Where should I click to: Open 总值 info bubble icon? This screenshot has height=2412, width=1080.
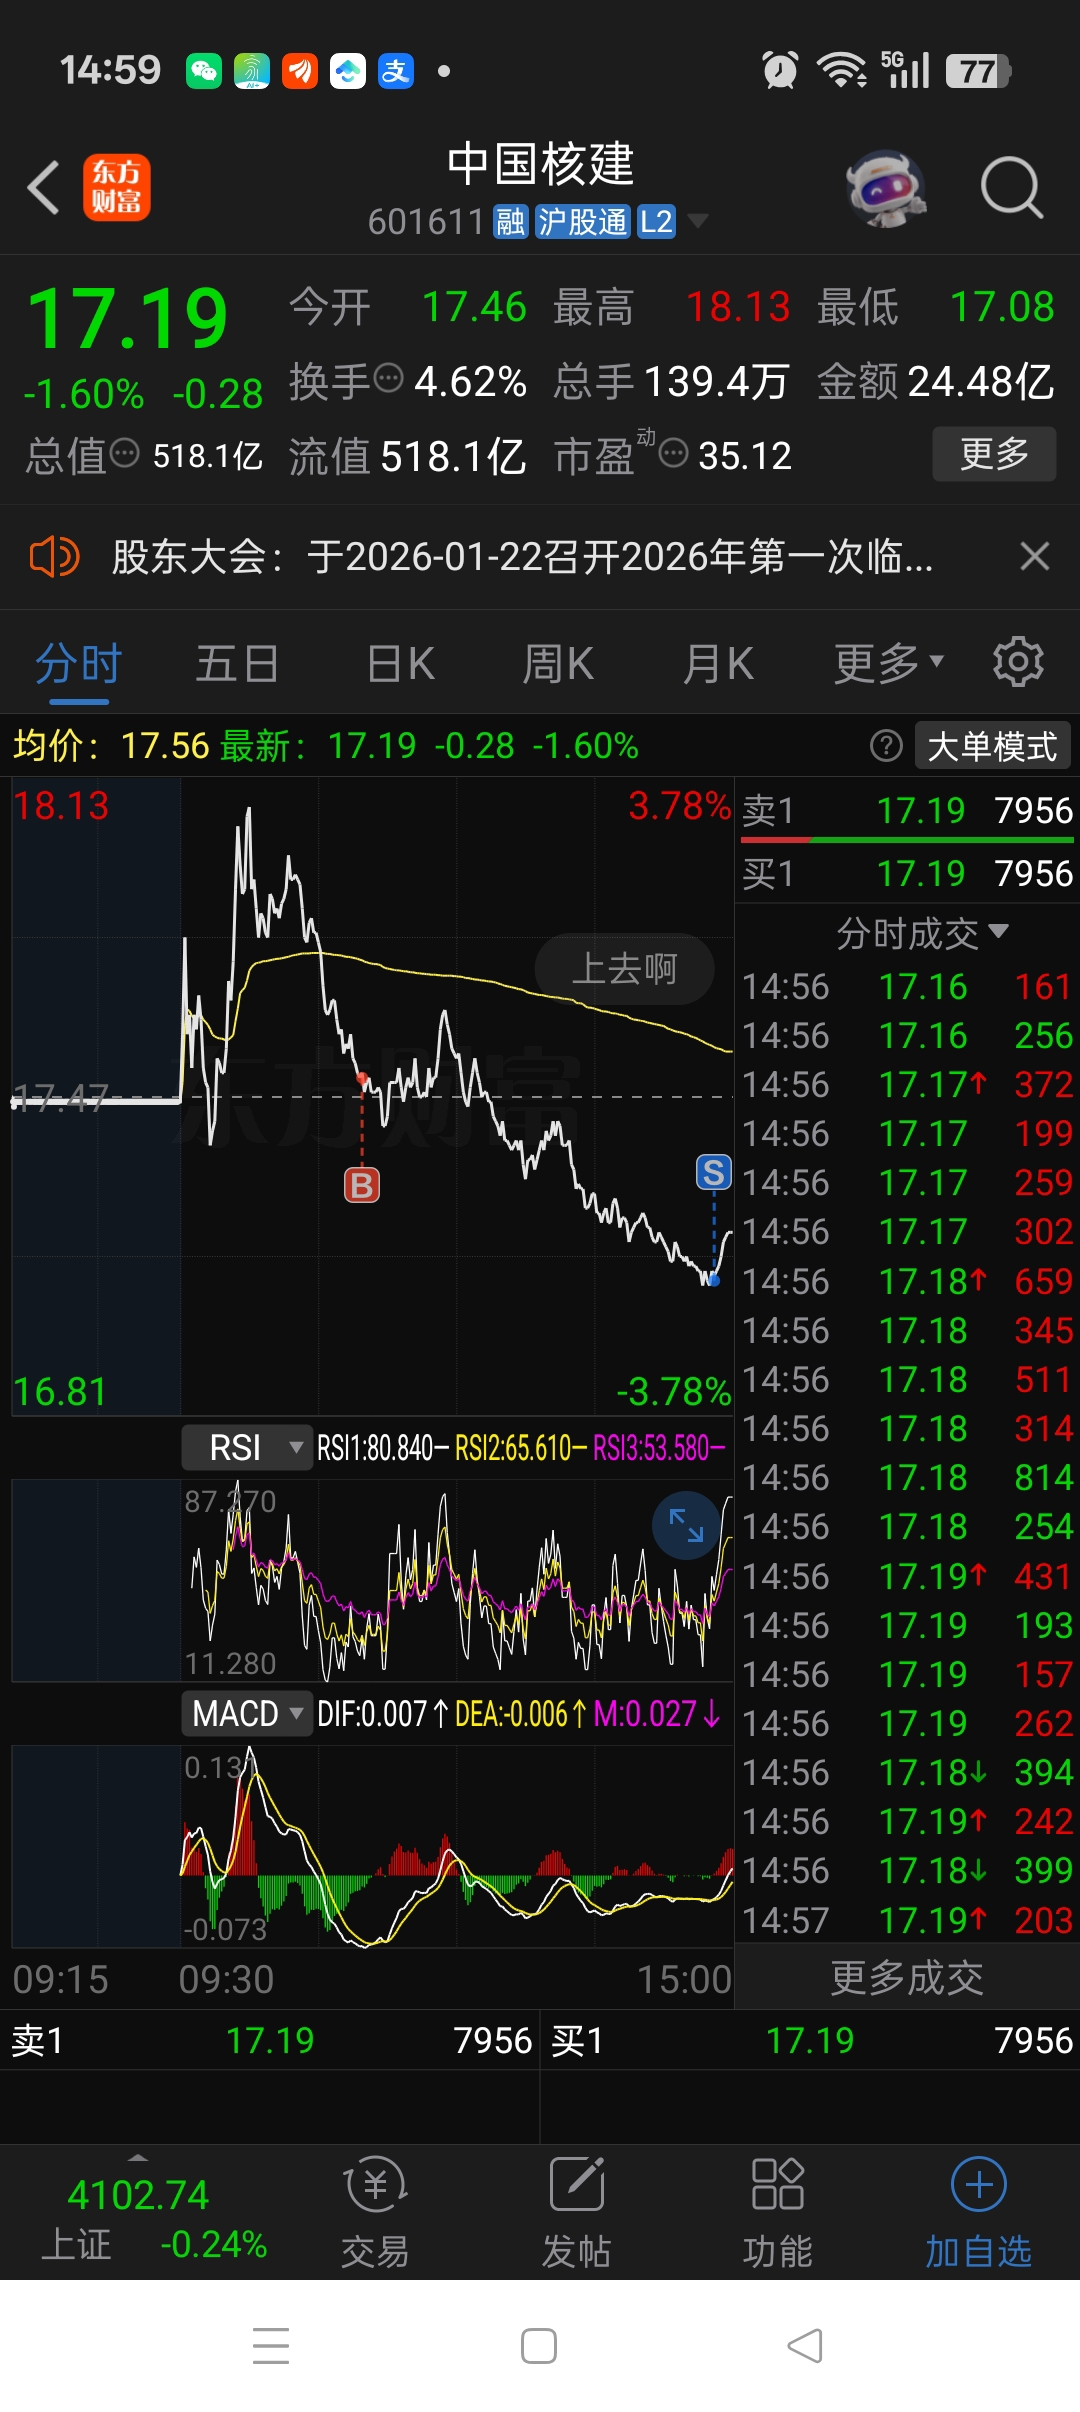click(x=124, y=453)
